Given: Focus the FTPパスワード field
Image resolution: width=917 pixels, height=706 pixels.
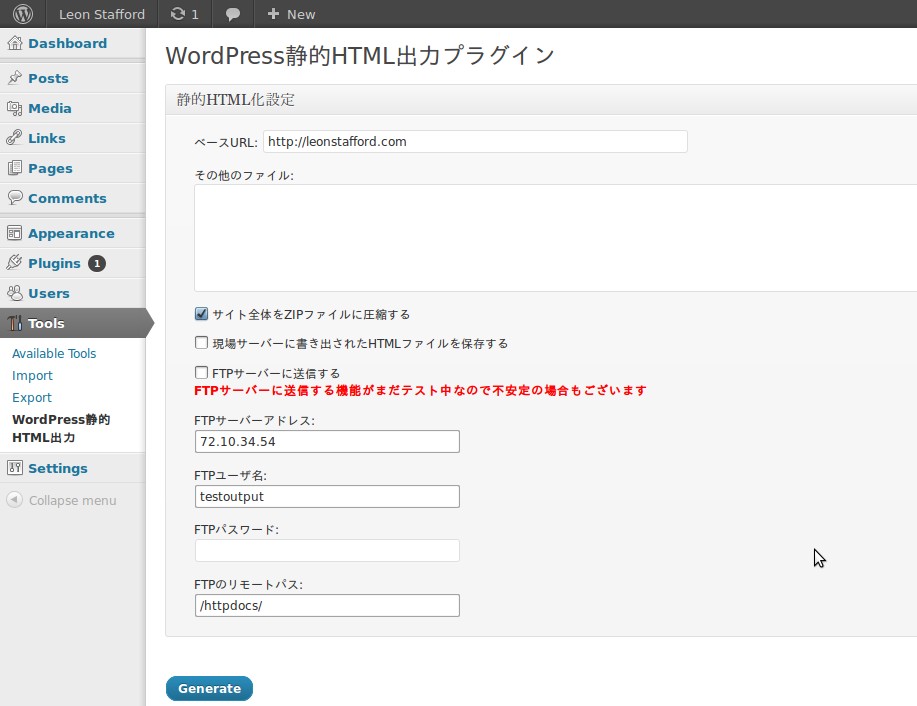Looking at the screenshot, I should [x=327, y=550].
